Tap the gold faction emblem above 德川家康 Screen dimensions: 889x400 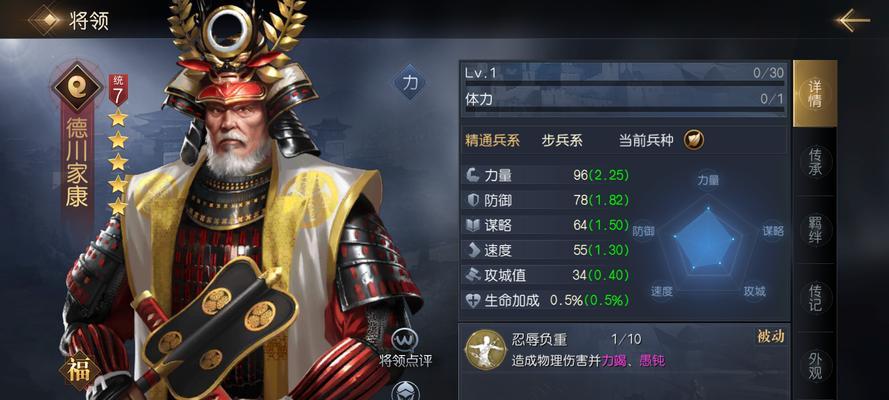(78, 86)
